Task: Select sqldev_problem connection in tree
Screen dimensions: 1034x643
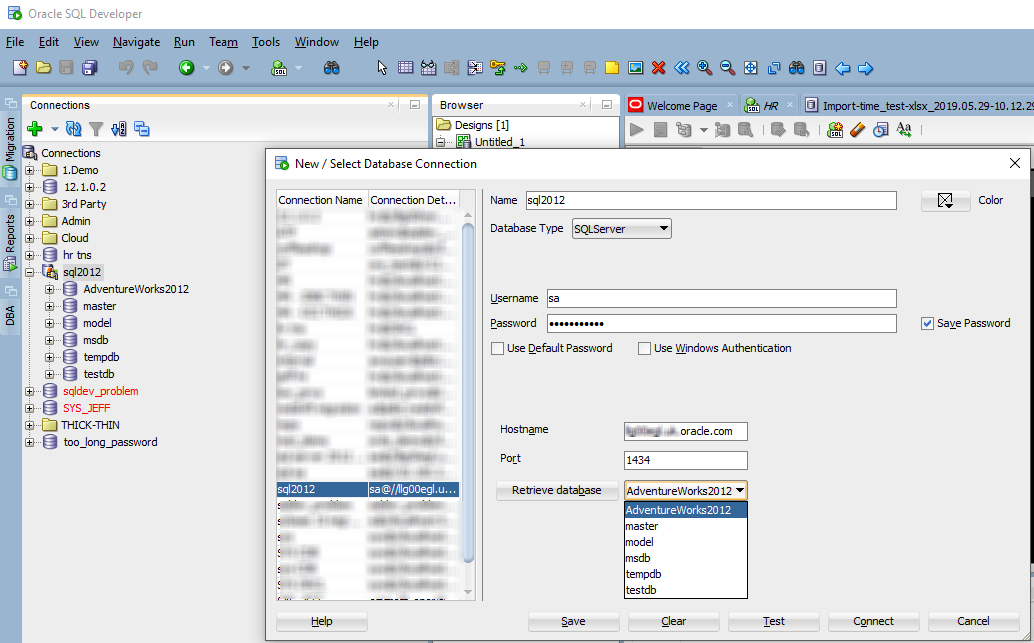Action: 100,391
